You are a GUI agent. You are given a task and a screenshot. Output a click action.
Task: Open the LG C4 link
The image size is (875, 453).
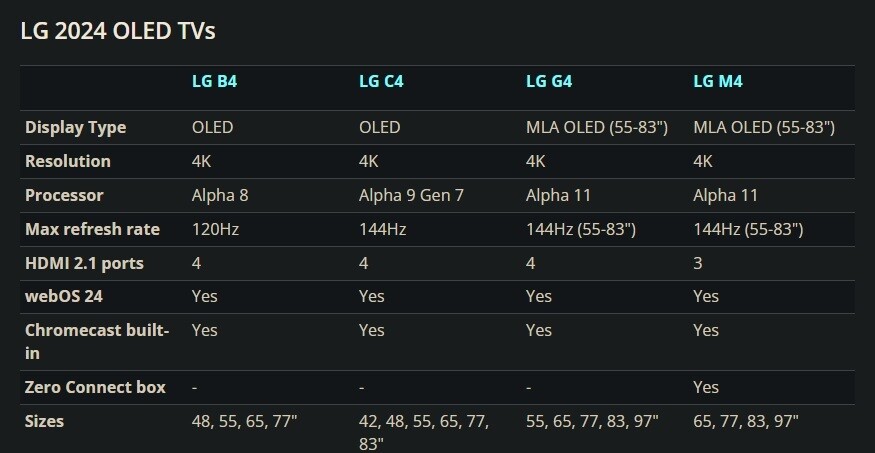tap(381, 81)
